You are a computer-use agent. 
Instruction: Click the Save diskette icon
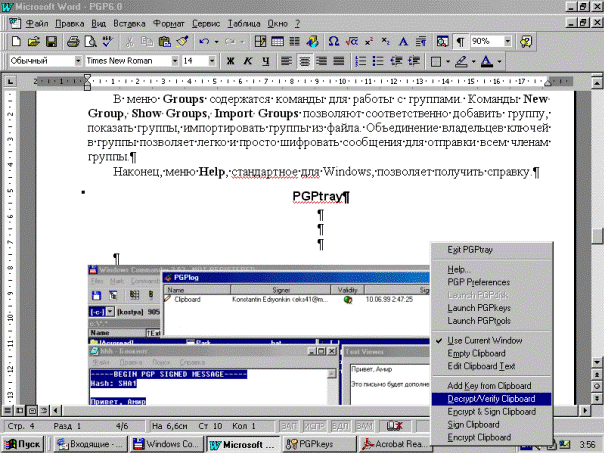50,42
